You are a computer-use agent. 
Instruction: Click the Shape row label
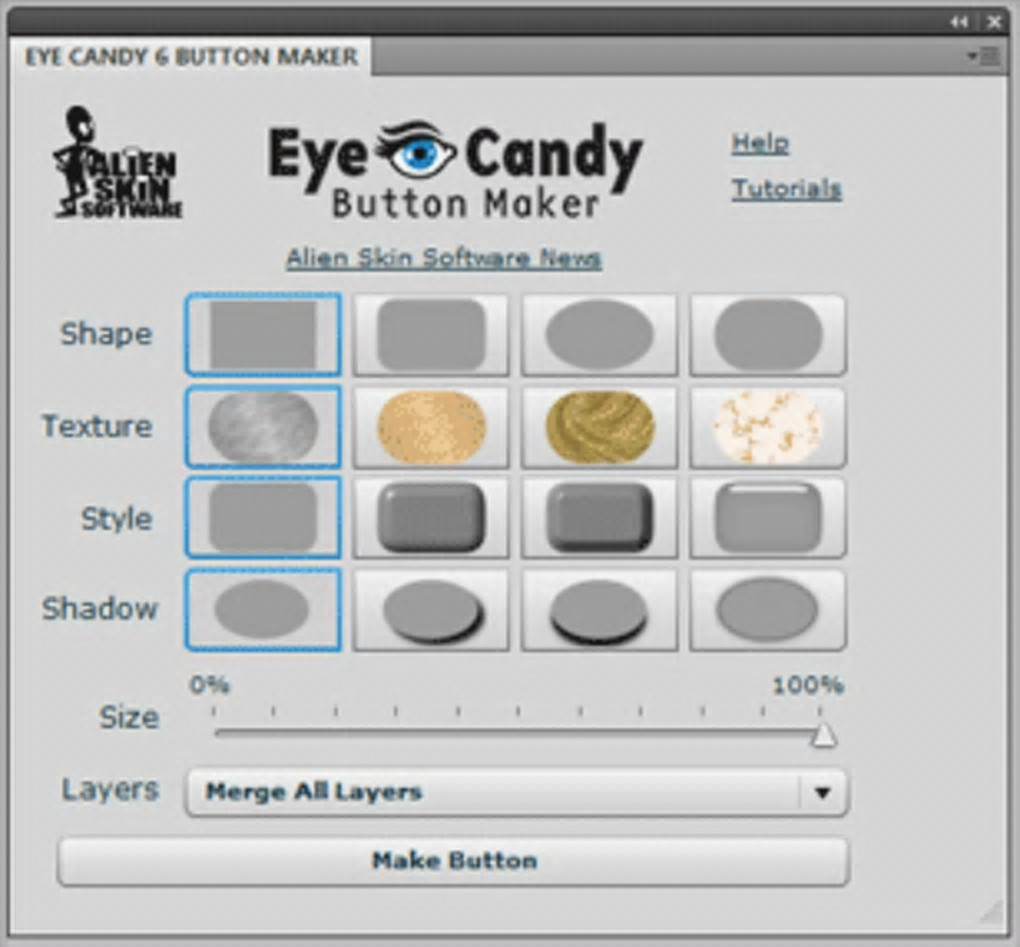coord(107,334)
